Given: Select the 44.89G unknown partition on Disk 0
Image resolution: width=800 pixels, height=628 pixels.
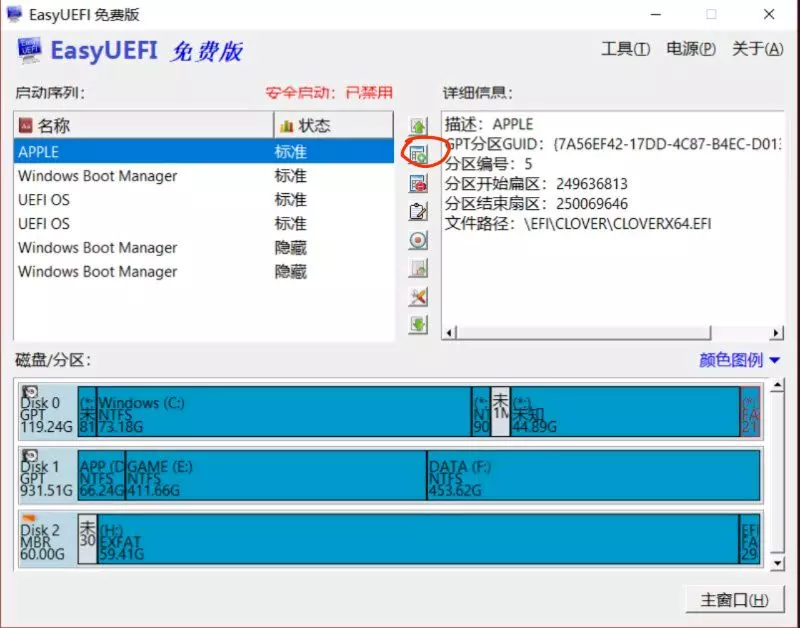Looking at the screenshot, I should click(625, 412).
